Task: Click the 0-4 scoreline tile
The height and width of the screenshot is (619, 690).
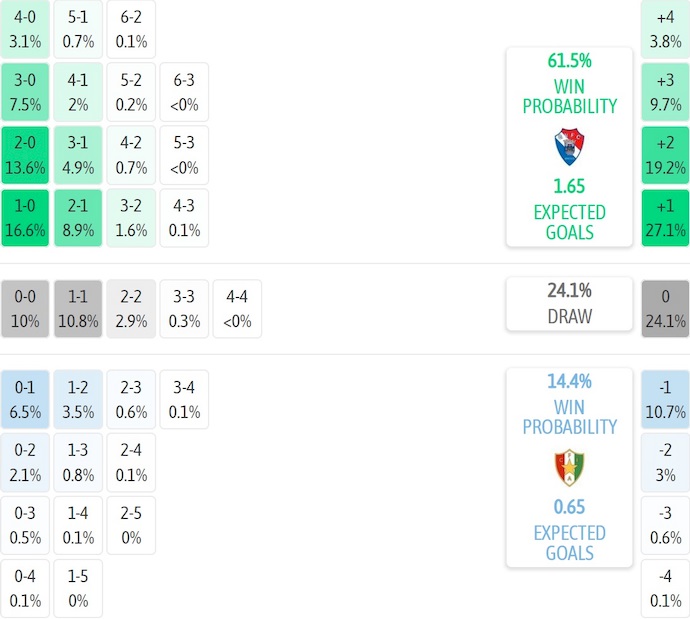Action: (x=26, y=589)
